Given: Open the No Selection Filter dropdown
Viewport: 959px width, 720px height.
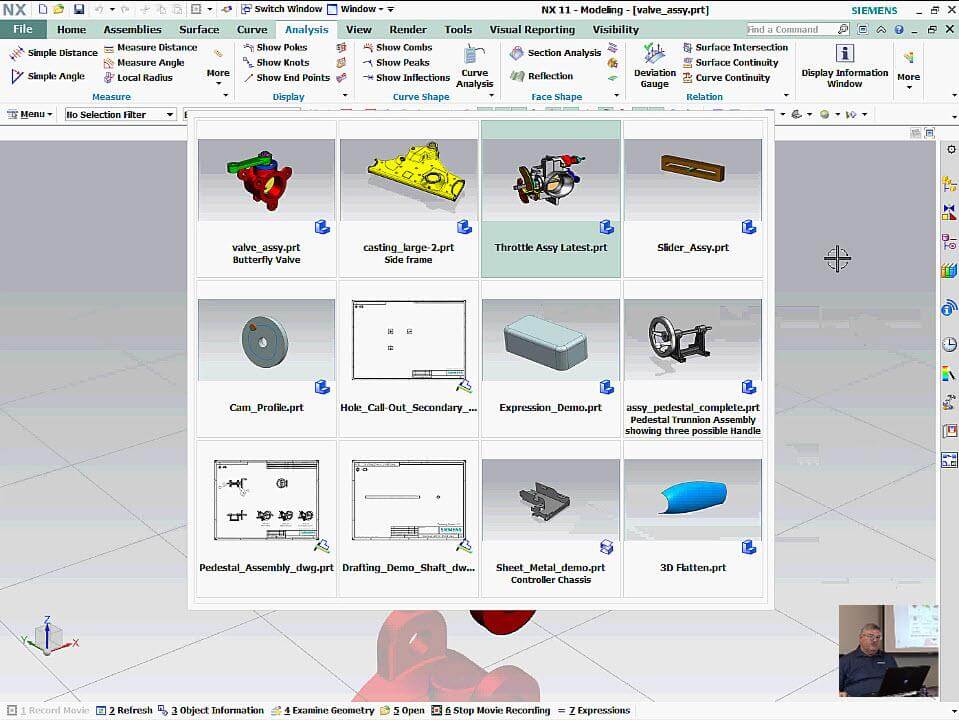Looking at the screenshot, I should tap(120, 114).
